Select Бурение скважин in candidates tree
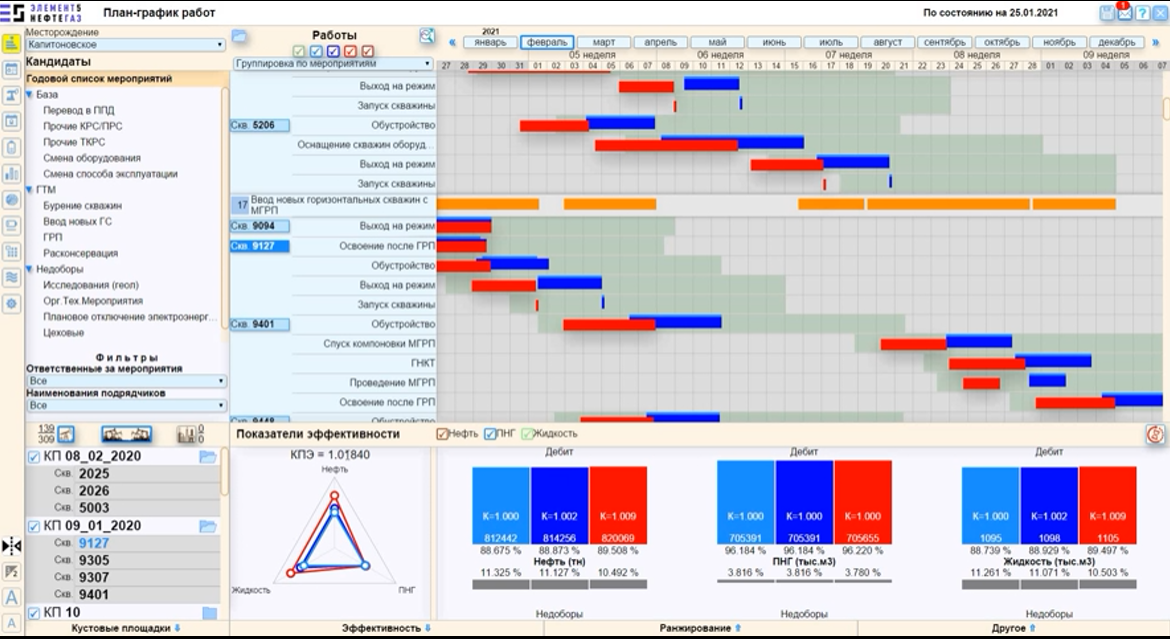This screenshot has height=639, width=1170. tap(82, 205)
